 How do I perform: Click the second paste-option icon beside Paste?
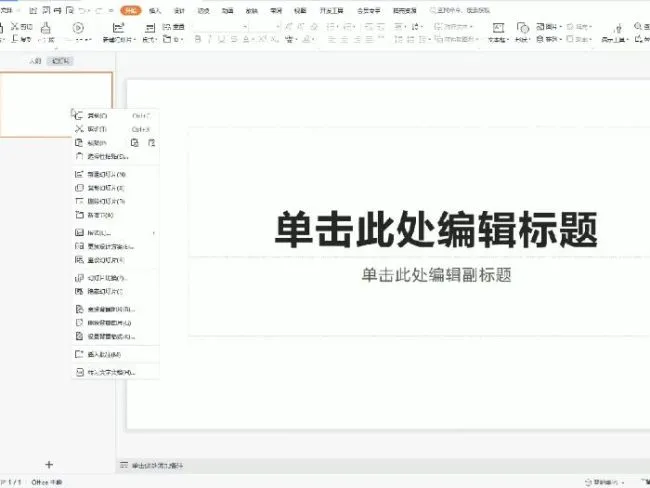tap(151, 143)
